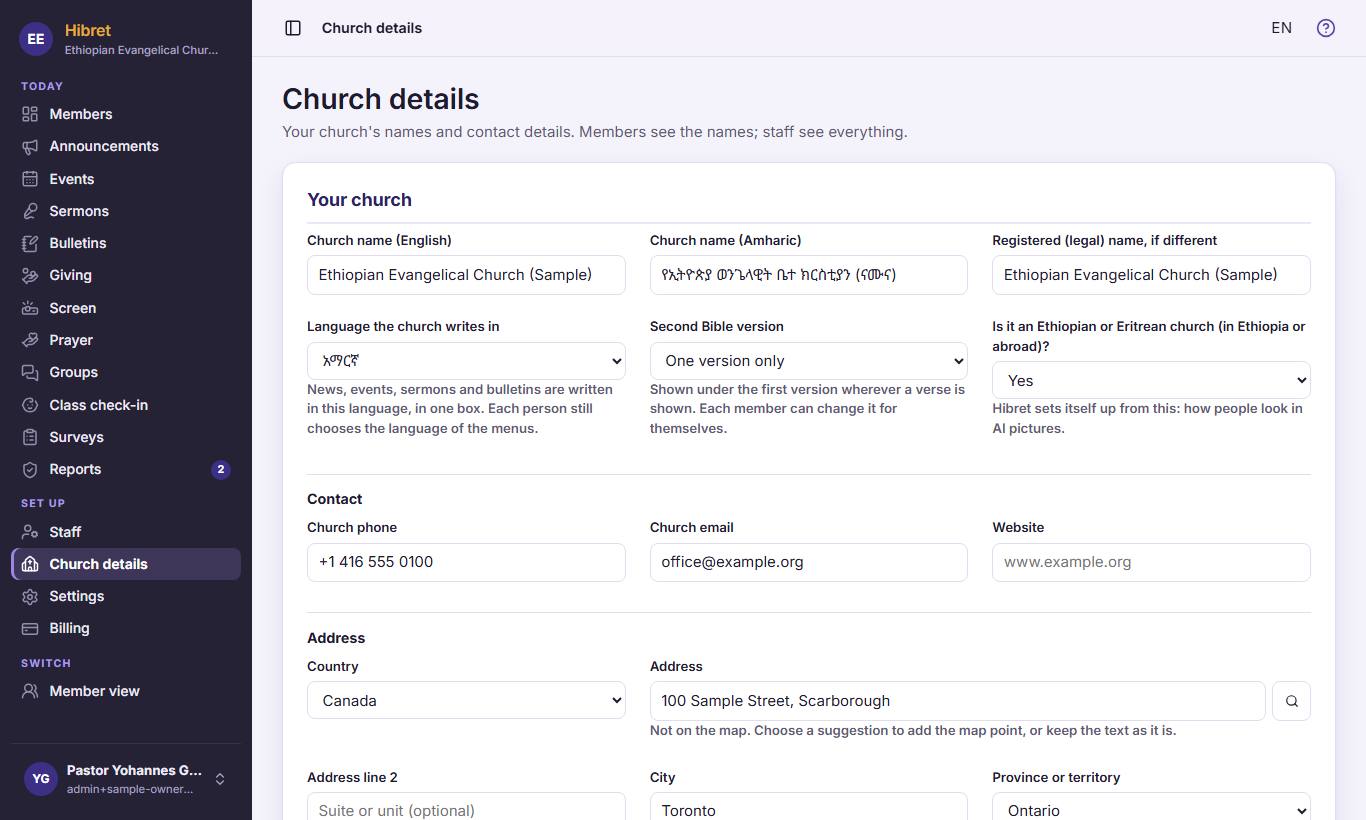This screenshot has height=820, width=1366.
Task: Open the Events sidebar item
Action: coord(126,179)
